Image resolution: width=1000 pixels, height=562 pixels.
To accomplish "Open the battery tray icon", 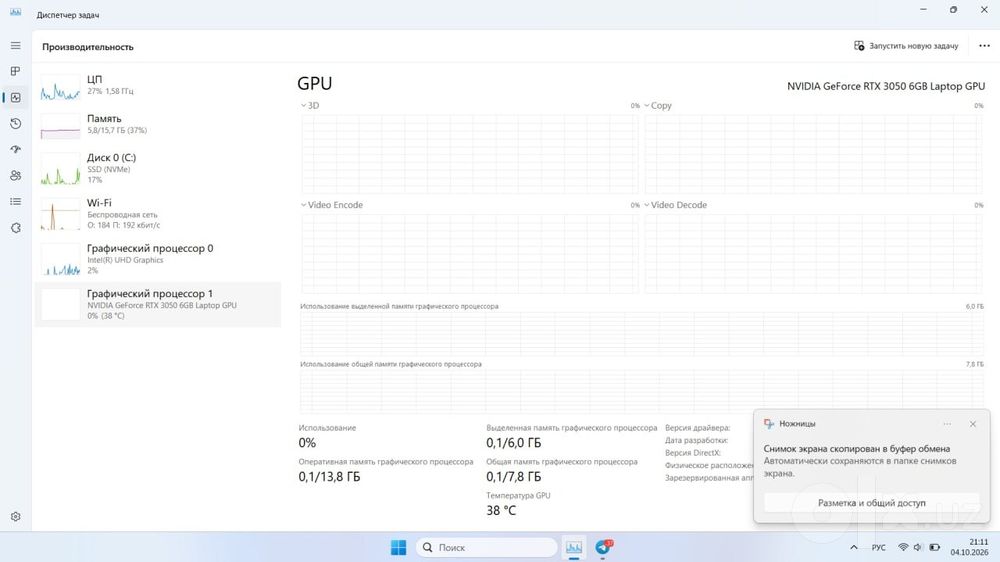I will click(x=934, y=547).
